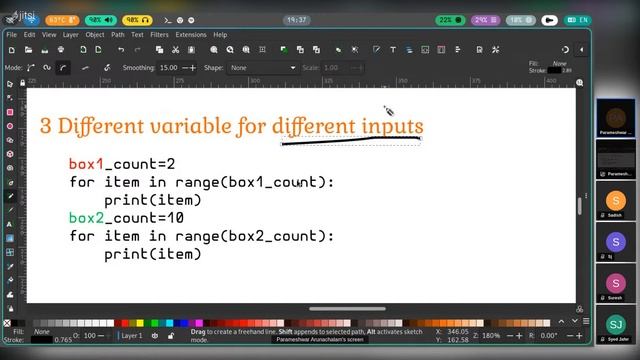Viewport: 640px width, 360px height.
Task: Select the 3D Box tool
Action: tap(10, 154)
